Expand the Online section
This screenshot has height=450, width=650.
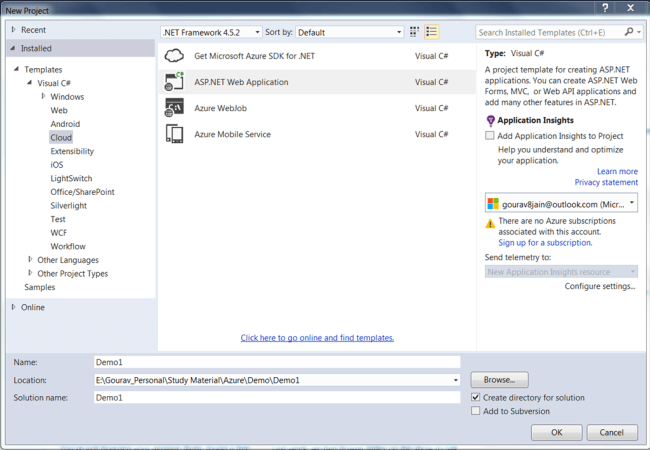tap(13, 307)
